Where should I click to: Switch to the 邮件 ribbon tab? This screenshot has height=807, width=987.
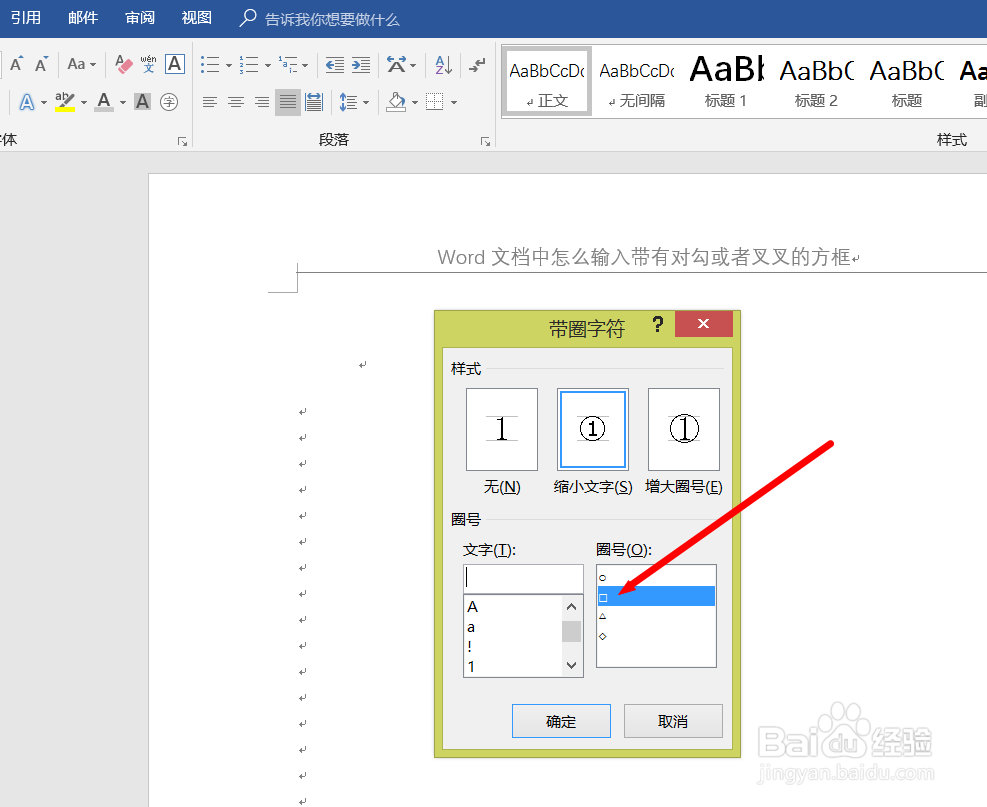click(x=83, y=17)
